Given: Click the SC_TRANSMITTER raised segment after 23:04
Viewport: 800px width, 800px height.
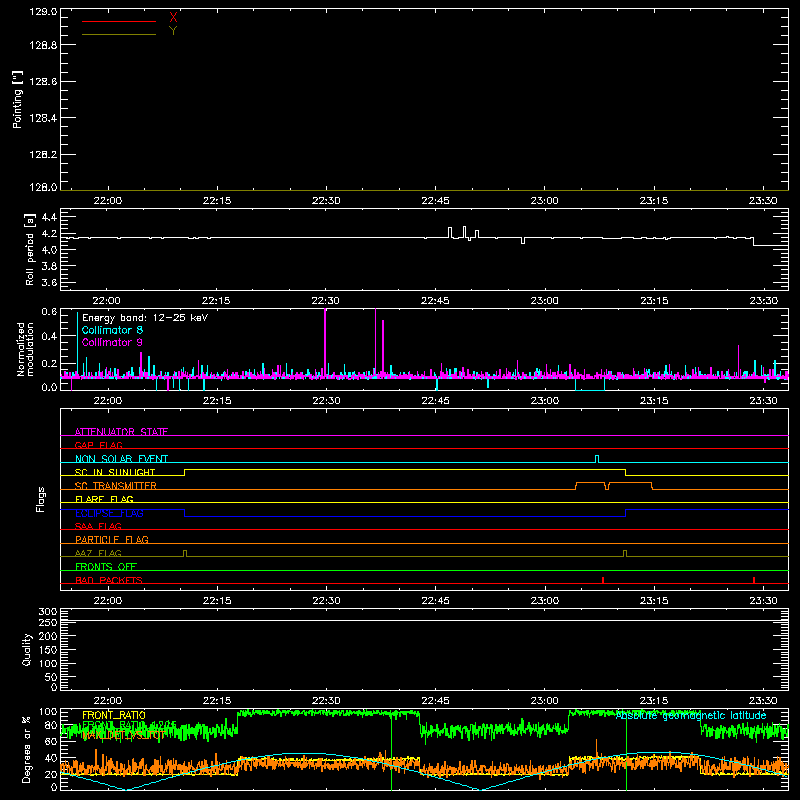Looking at the screenshot, I should point(590,483).
